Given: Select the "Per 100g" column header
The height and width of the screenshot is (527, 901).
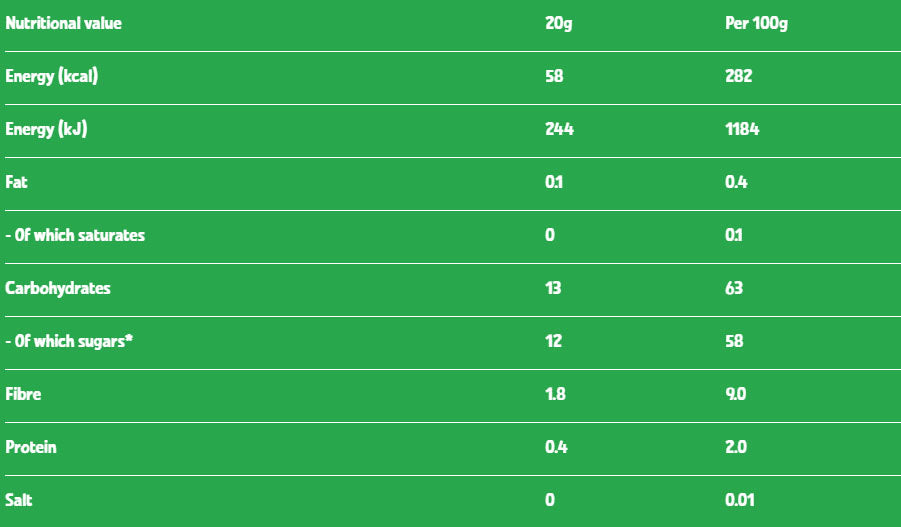Looking at the screenshot, I should [x=756, y=23].
